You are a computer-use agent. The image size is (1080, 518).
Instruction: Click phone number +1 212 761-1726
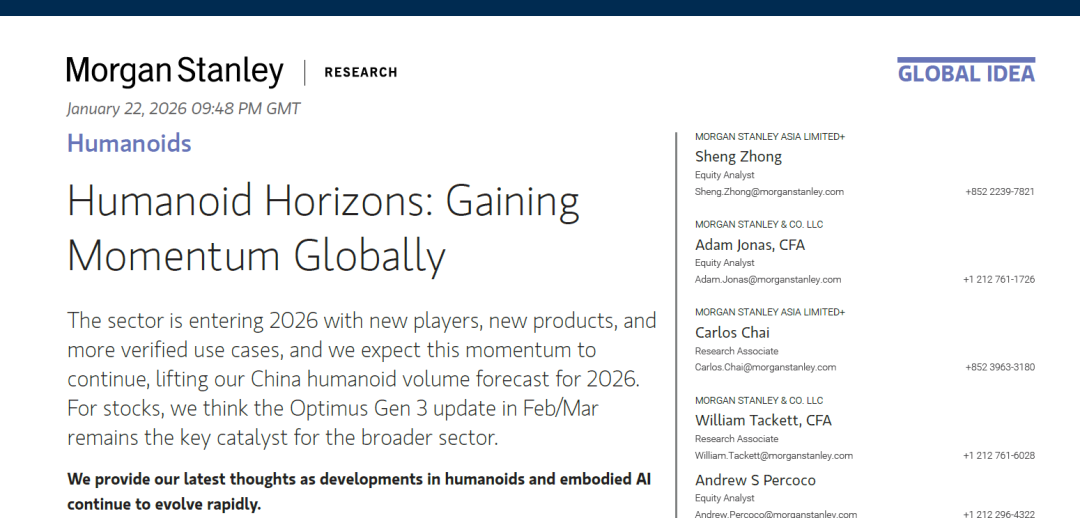pos(999,280)
